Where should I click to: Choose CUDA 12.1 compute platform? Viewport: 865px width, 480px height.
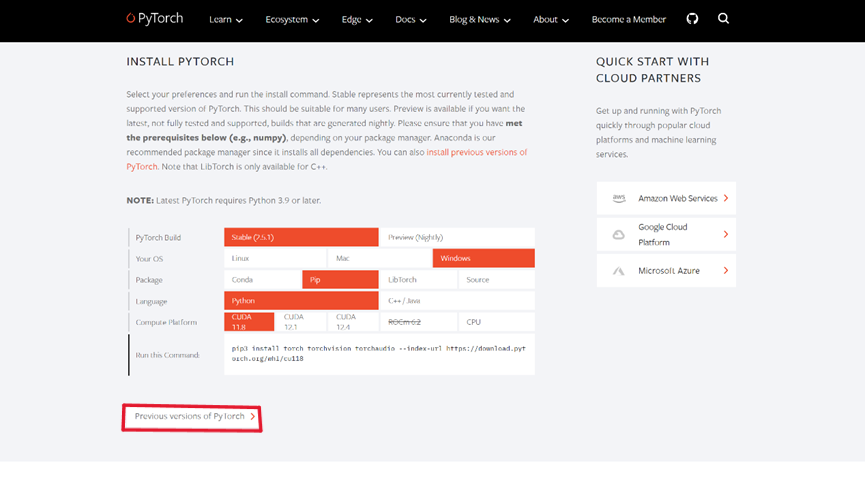[301, 322]
